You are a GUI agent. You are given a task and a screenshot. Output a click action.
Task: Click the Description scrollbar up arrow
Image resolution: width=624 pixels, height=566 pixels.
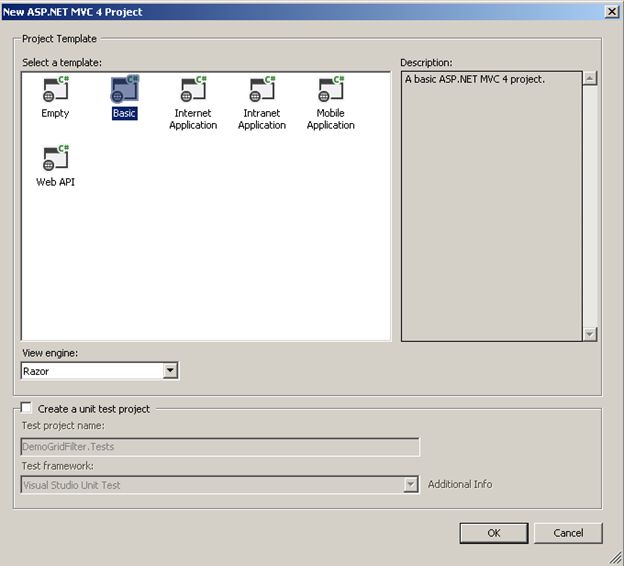point(590,78)
